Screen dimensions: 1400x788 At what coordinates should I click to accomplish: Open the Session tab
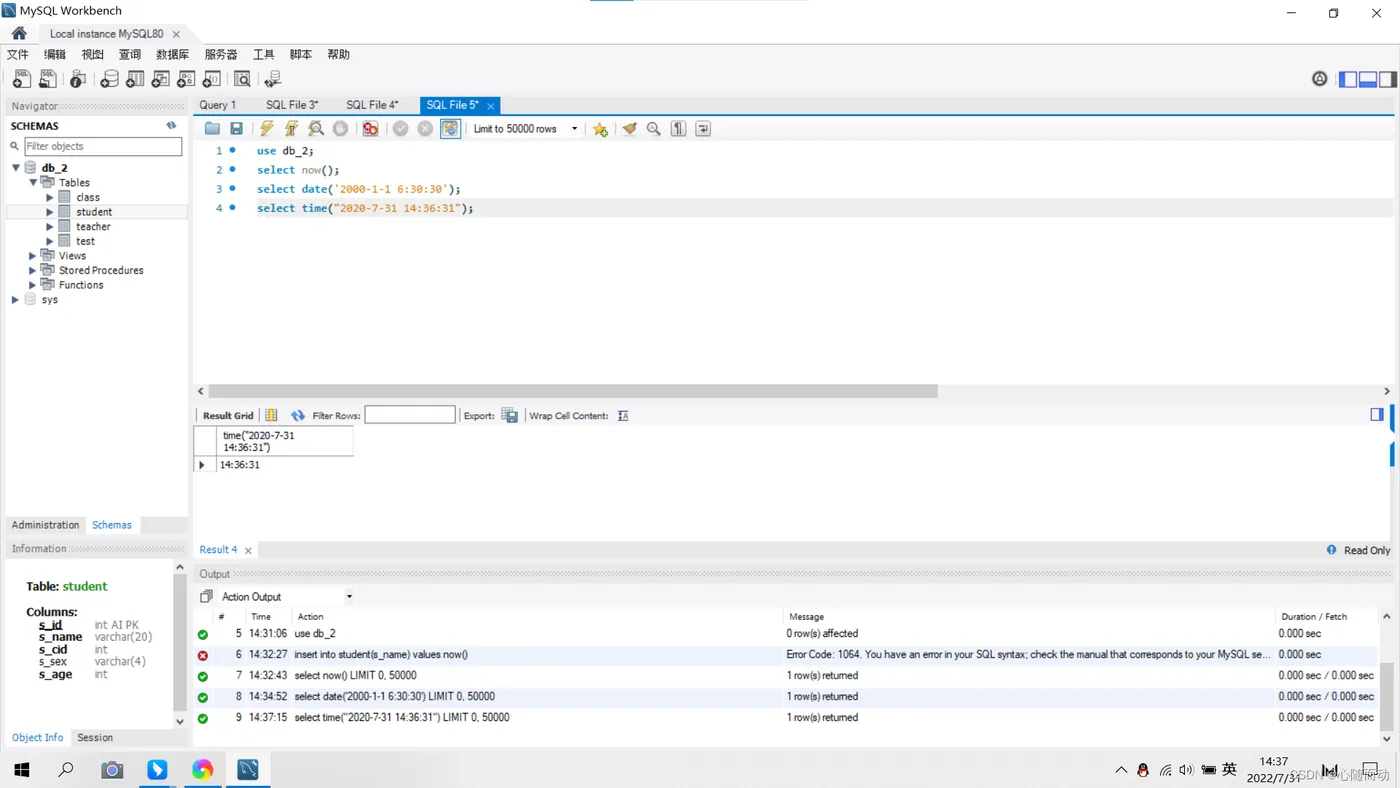tap(95, 738)
